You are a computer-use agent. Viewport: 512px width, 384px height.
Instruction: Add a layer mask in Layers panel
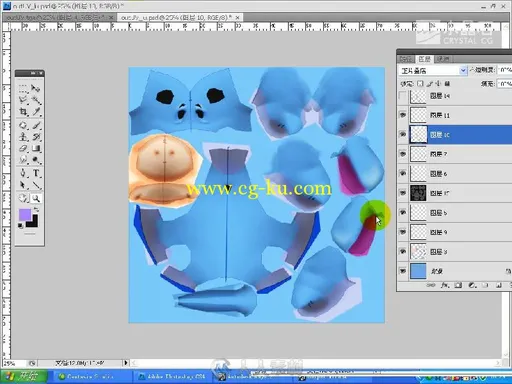(x=458, y=285)
